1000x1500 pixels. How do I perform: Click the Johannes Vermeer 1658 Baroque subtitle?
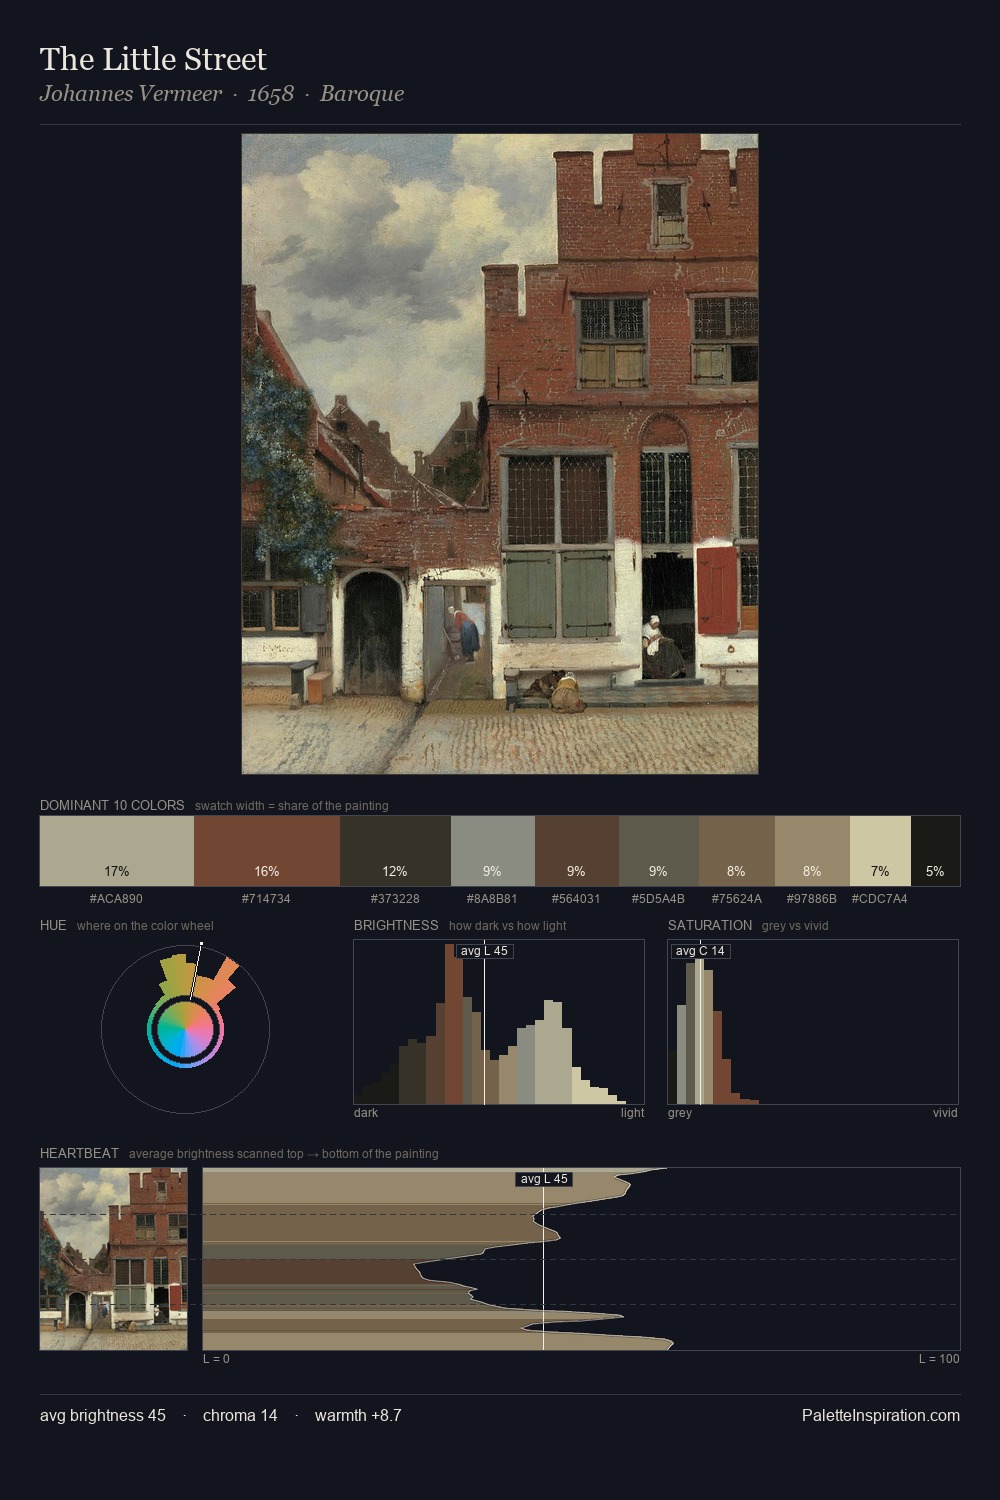222,94
